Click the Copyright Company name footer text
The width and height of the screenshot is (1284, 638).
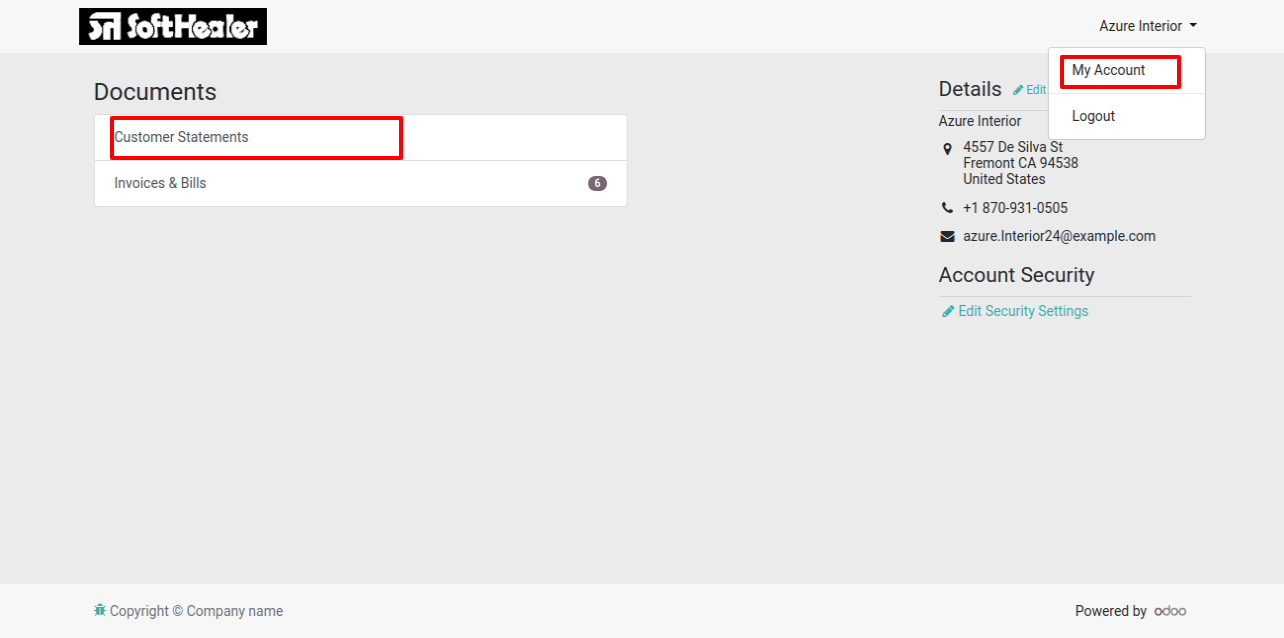click(x=196, y=611)
